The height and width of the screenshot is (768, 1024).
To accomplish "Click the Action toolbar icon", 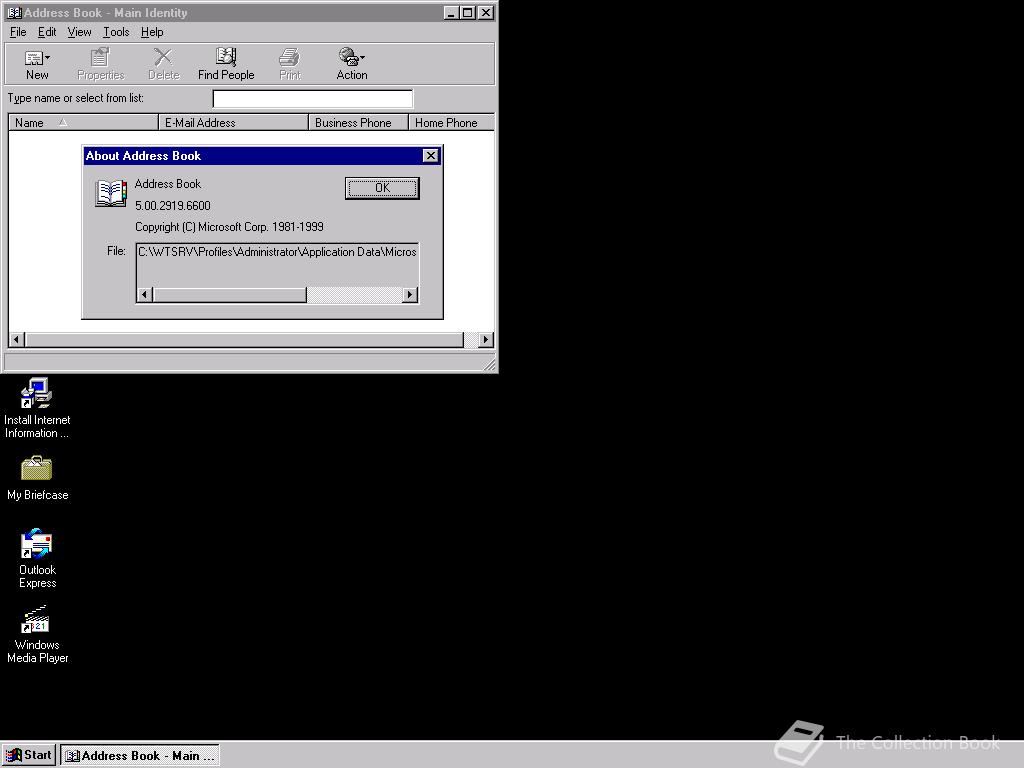I will [x=351, y=64].
